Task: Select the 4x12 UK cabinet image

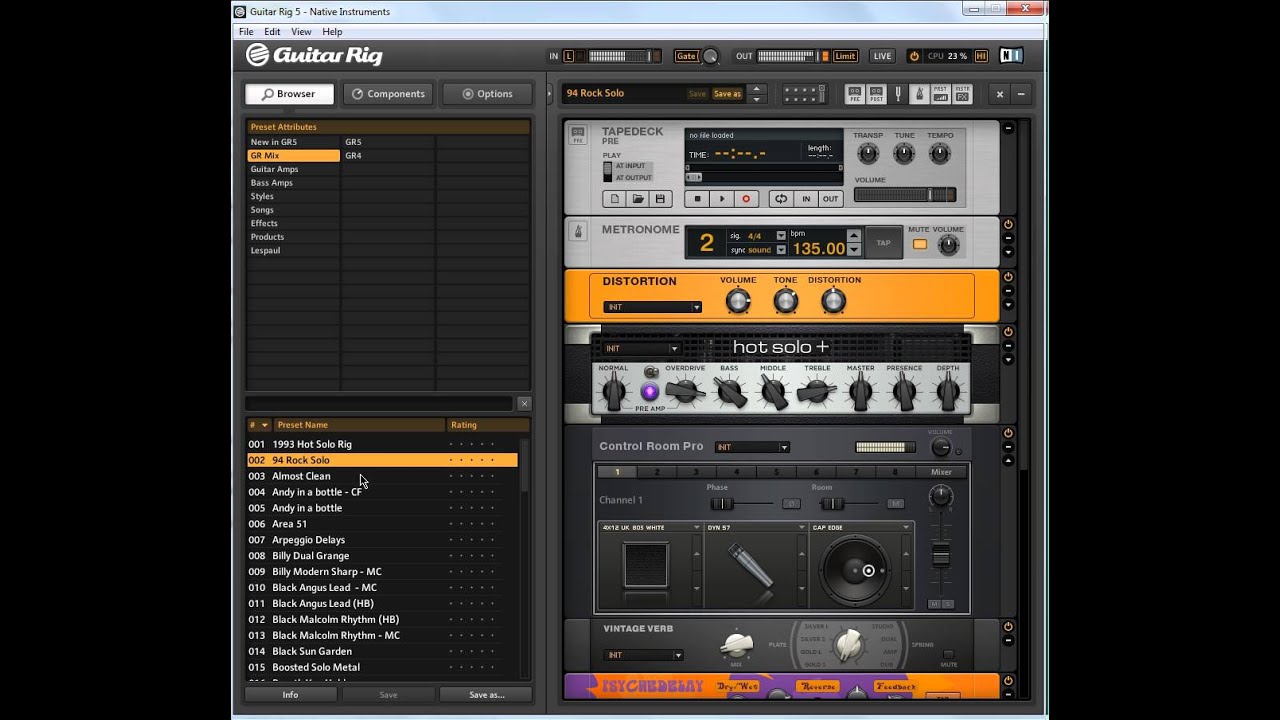Action: point(646,565)
